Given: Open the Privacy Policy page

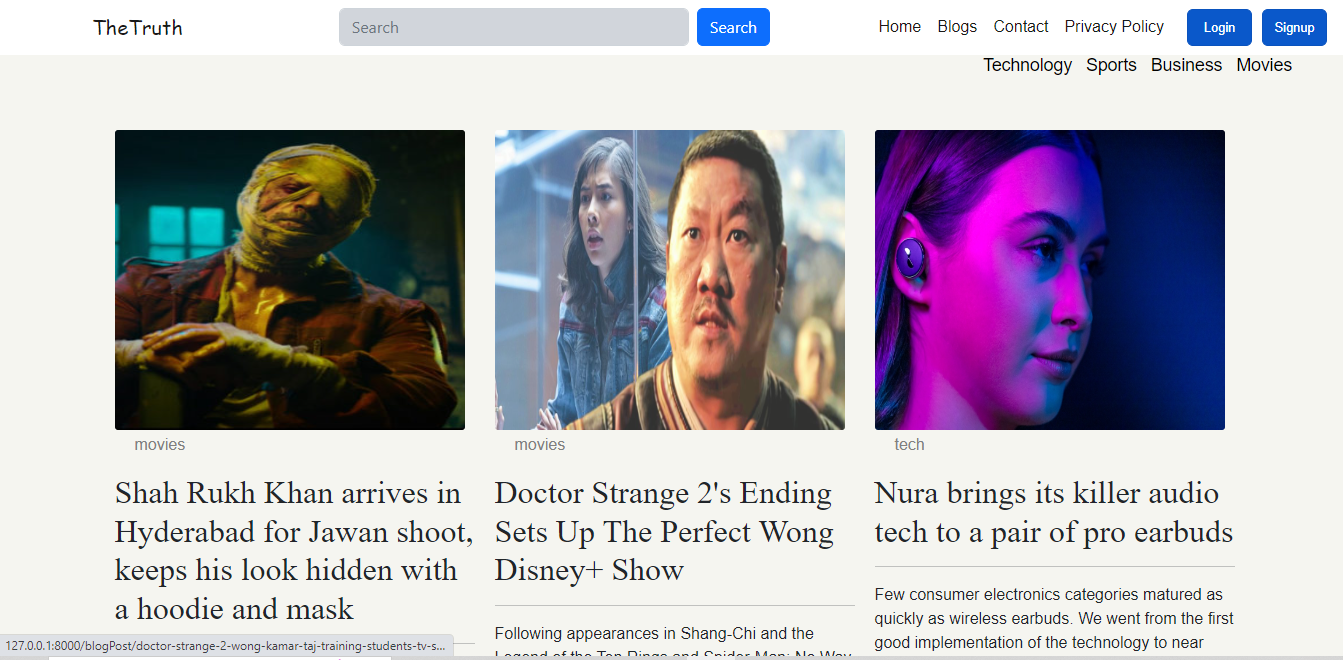Looking at the screenshot, I should point(1114,27).
